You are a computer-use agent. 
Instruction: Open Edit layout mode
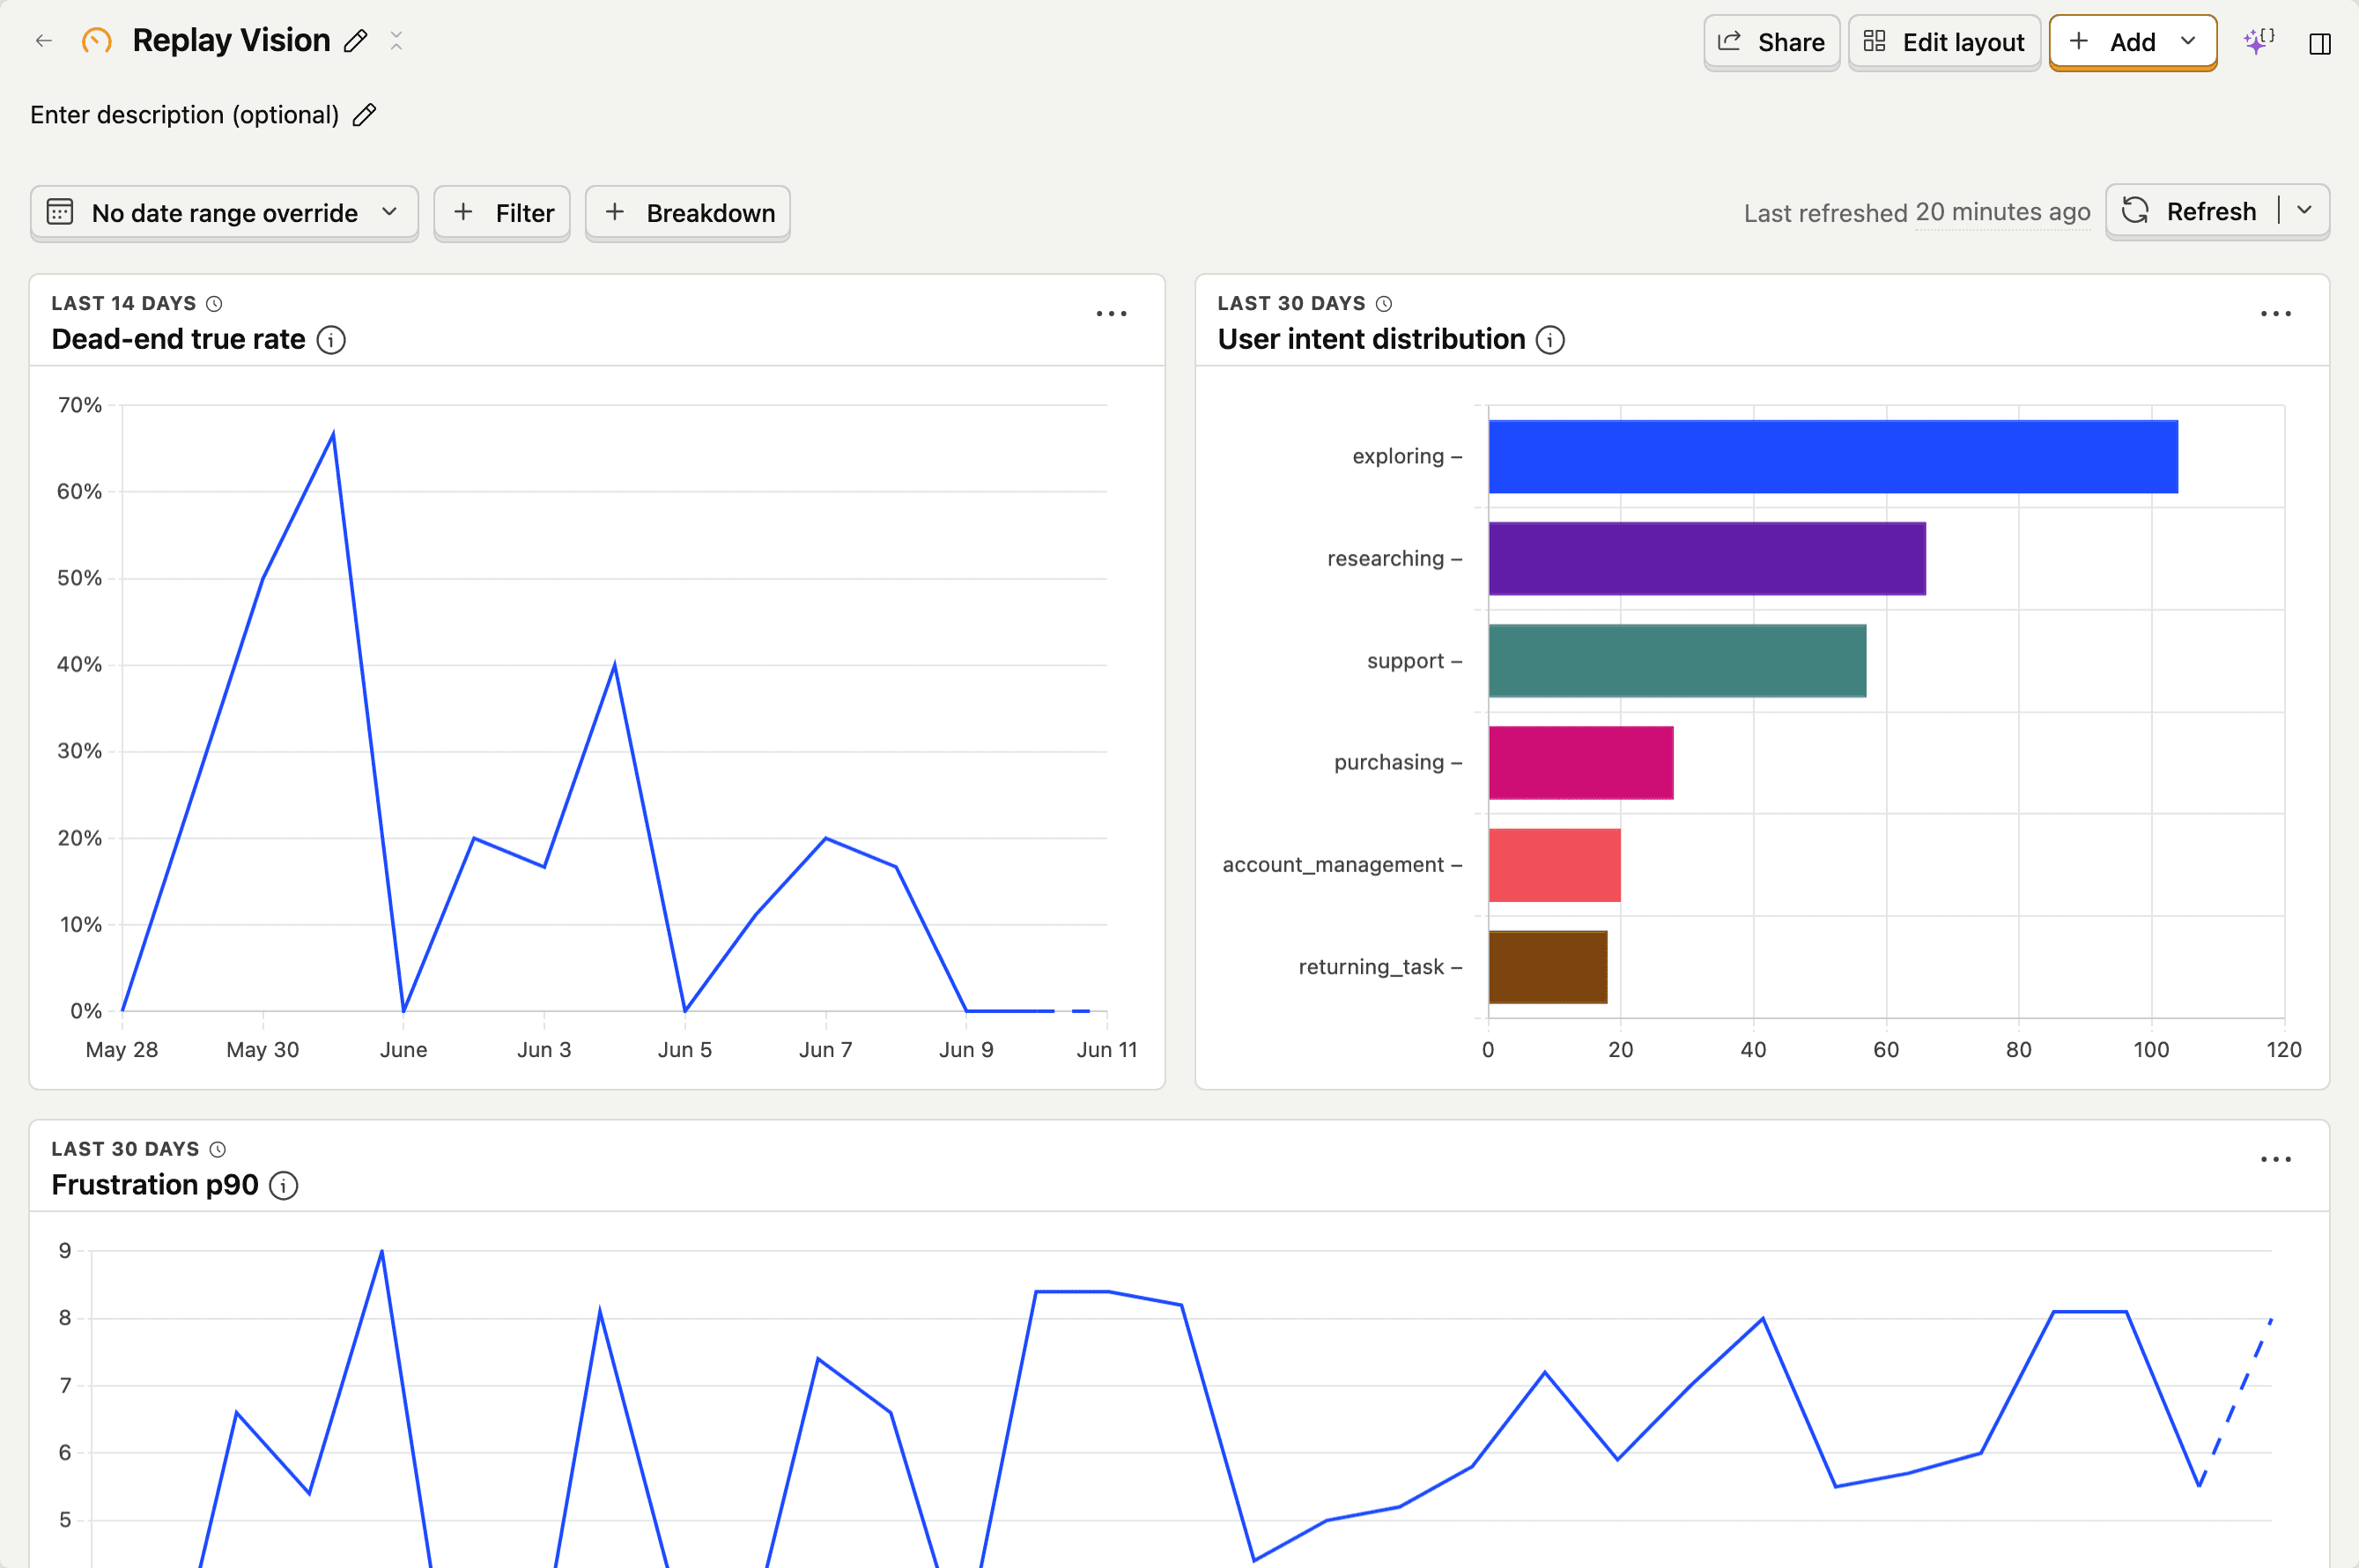click(1944, 42)
